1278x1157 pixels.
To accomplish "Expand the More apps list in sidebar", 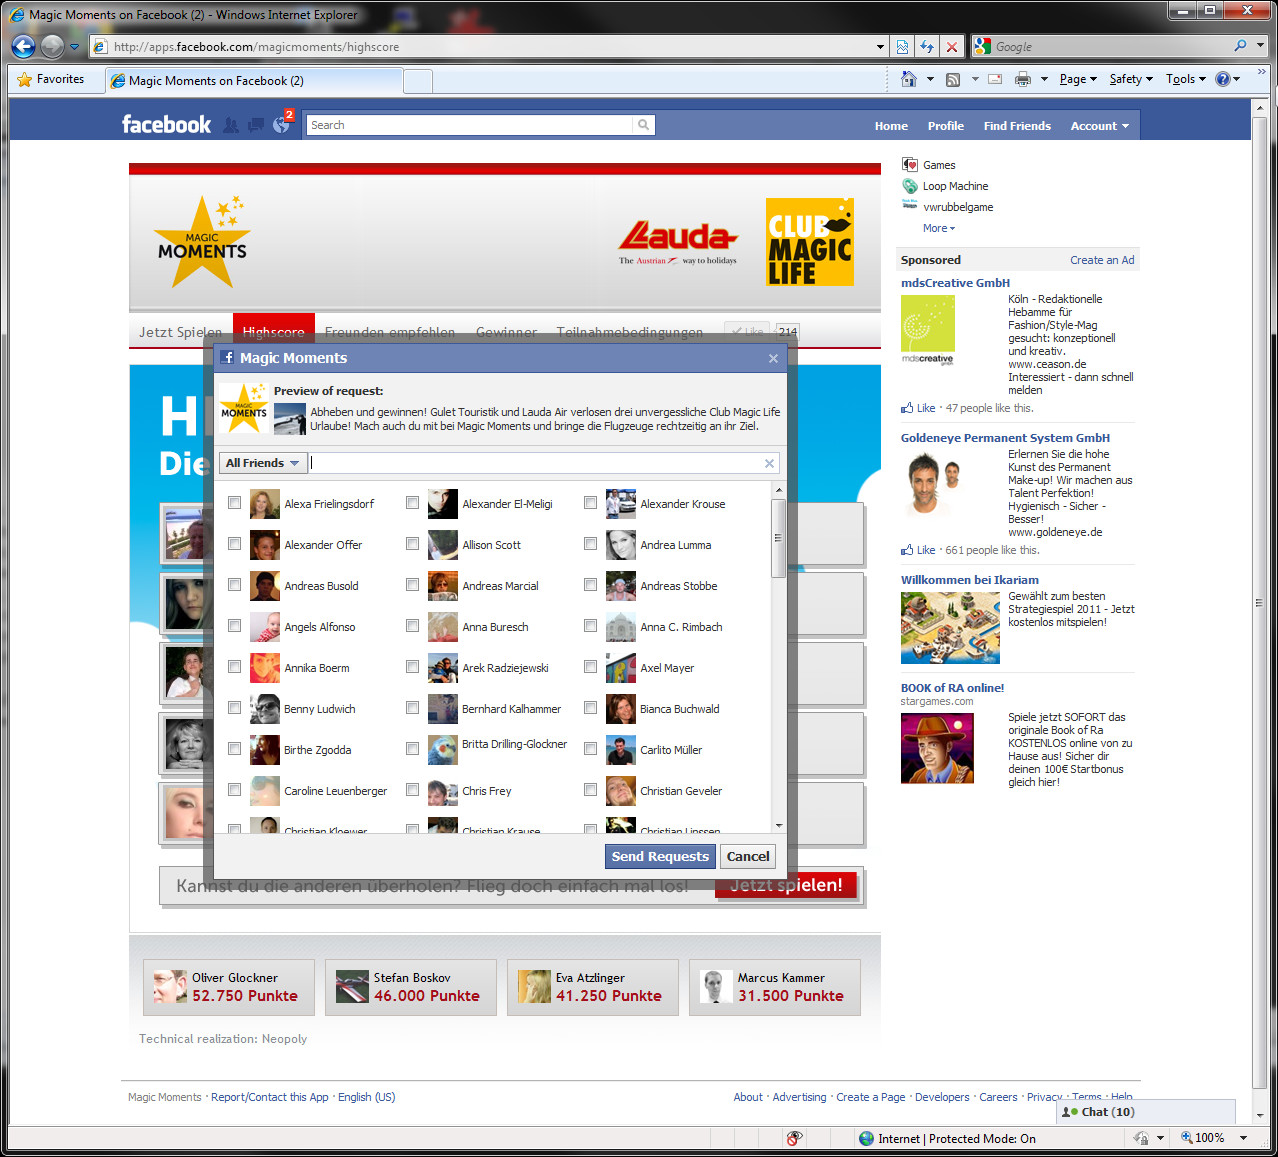I will click(938, 228).
